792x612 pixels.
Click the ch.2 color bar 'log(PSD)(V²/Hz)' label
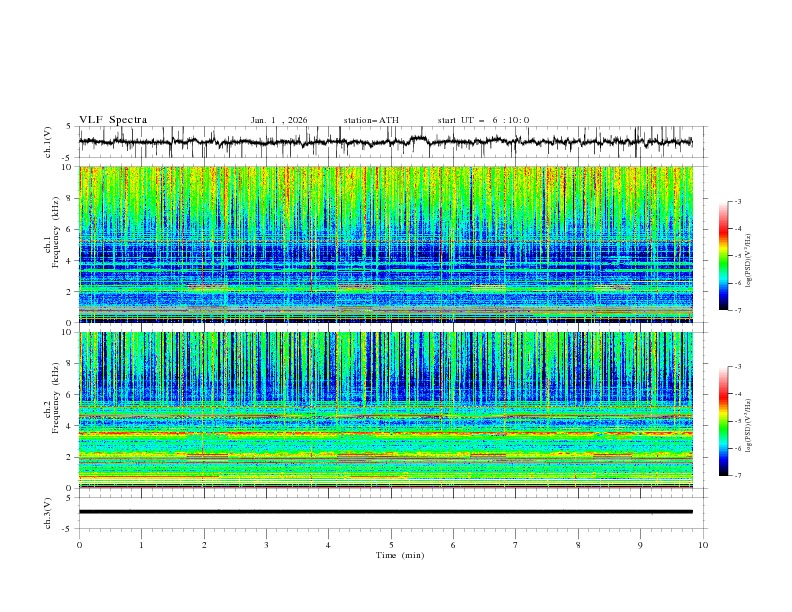[748, 426]
